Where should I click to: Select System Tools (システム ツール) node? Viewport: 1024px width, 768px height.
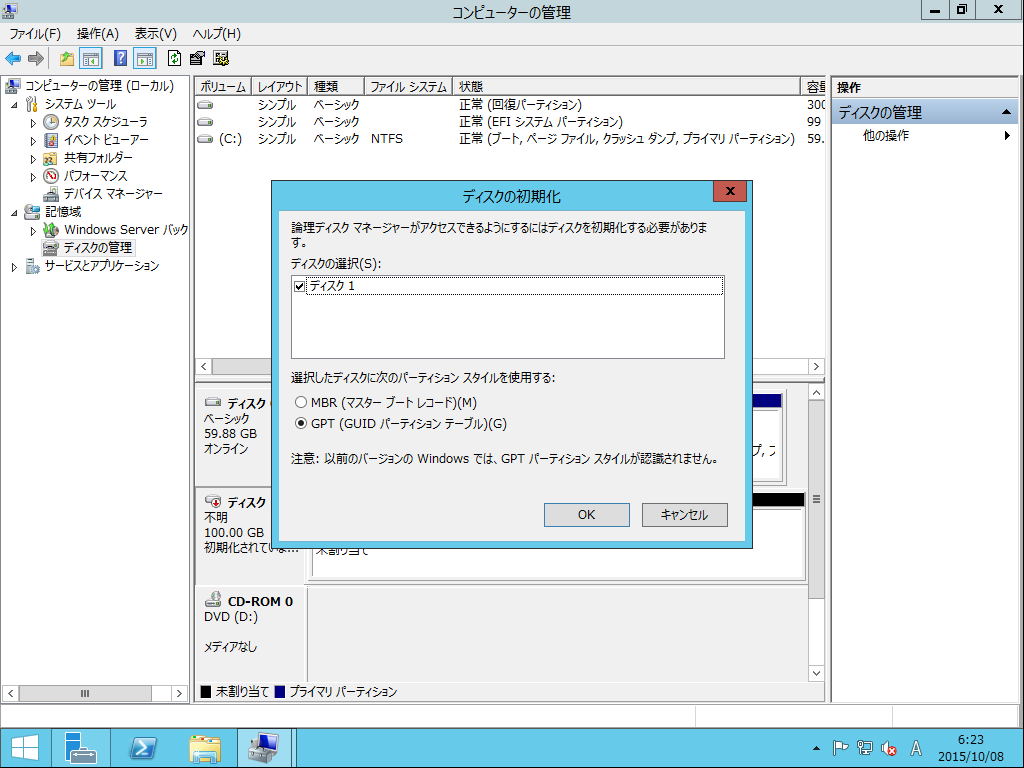(80, 104)
